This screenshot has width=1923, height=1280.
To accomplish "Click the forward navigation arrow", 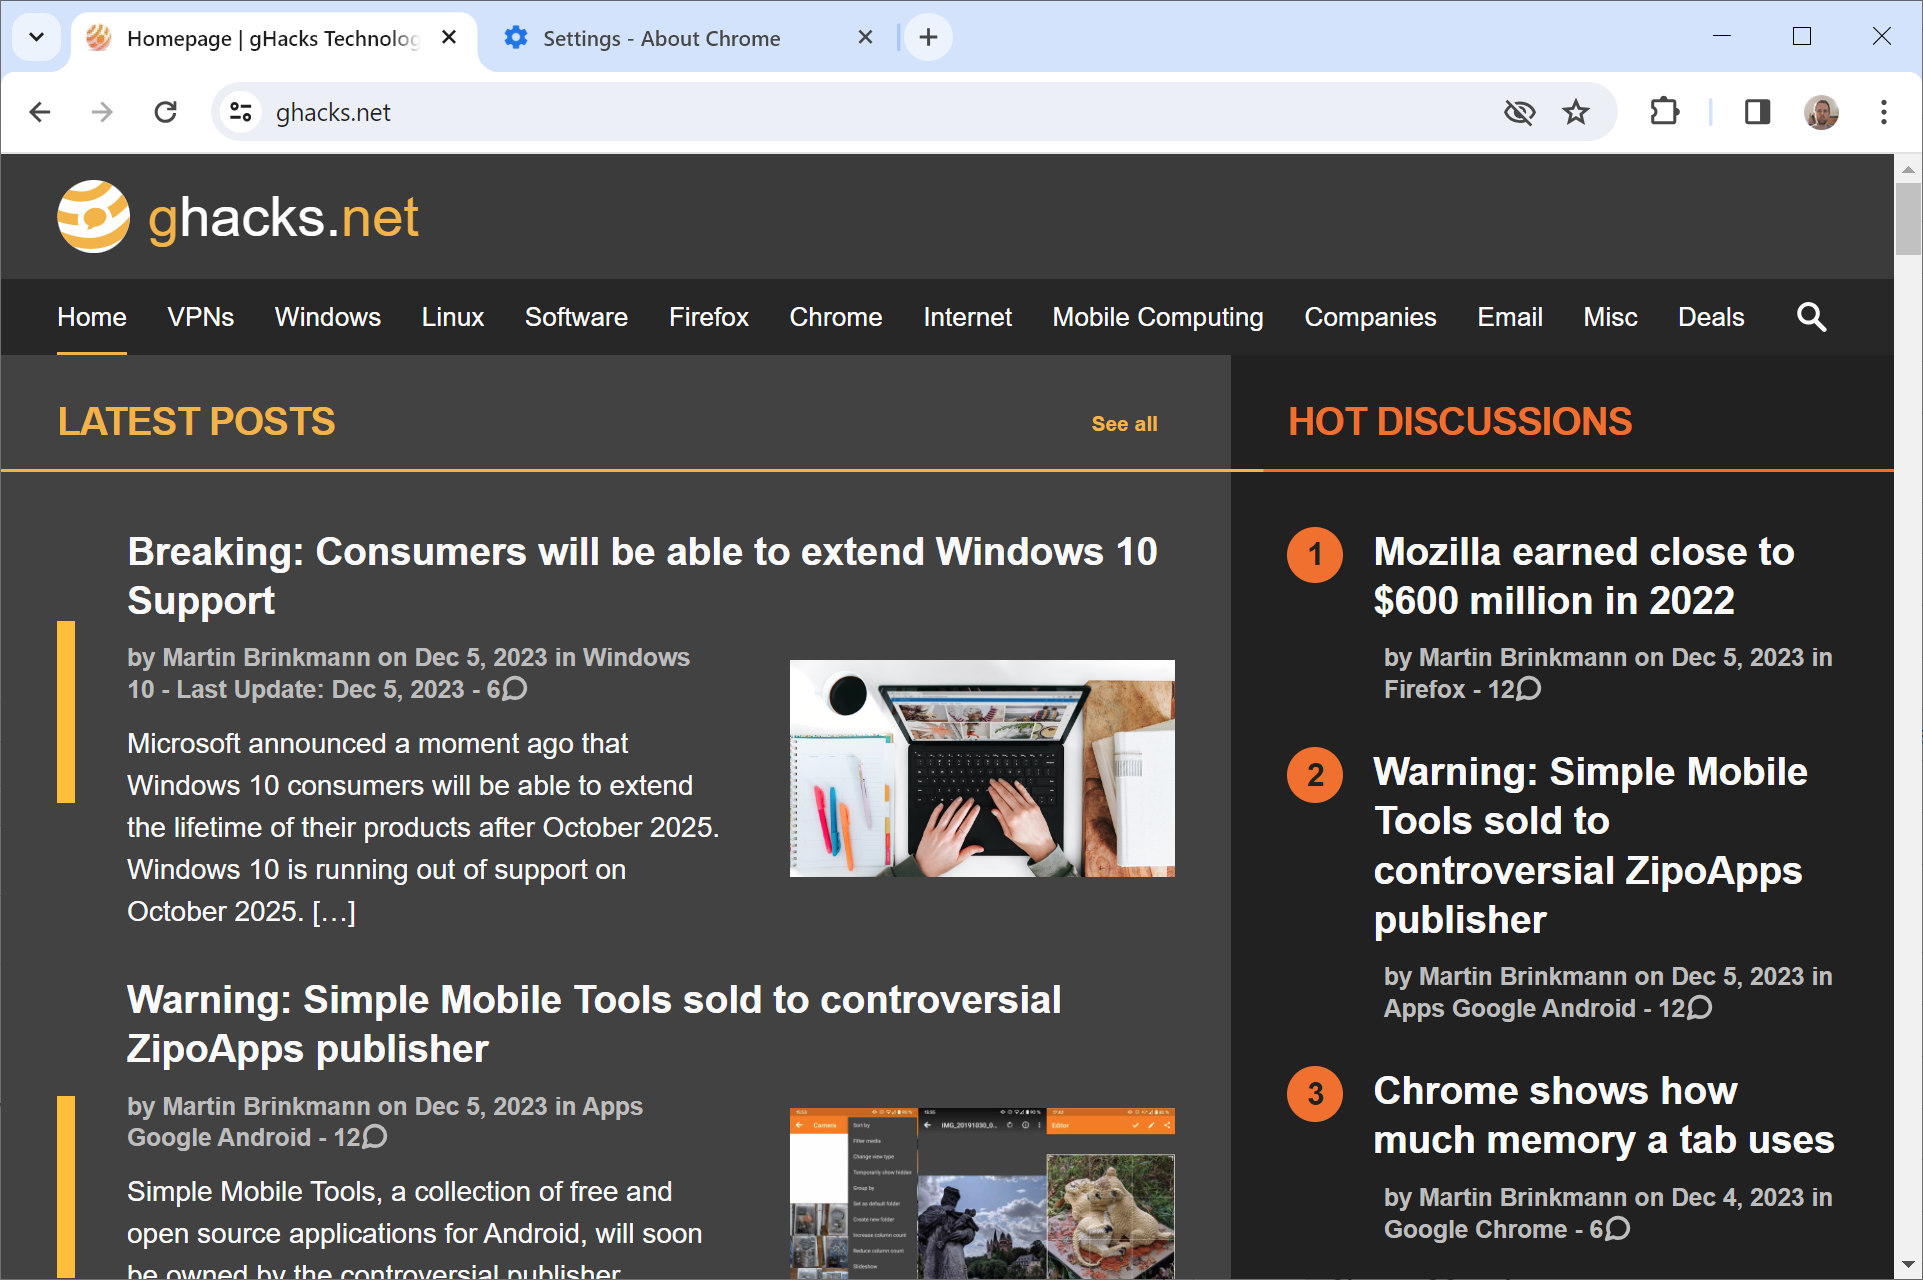I will click(x=102, y=112).
